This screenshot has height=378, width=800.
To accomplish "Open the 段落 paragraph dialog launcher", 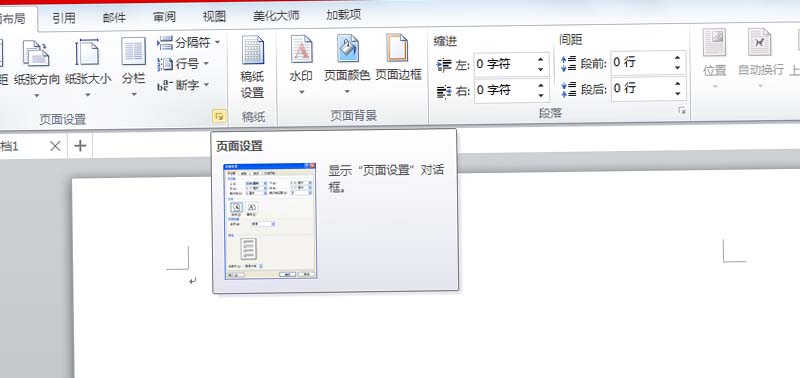I will [682, 111].
